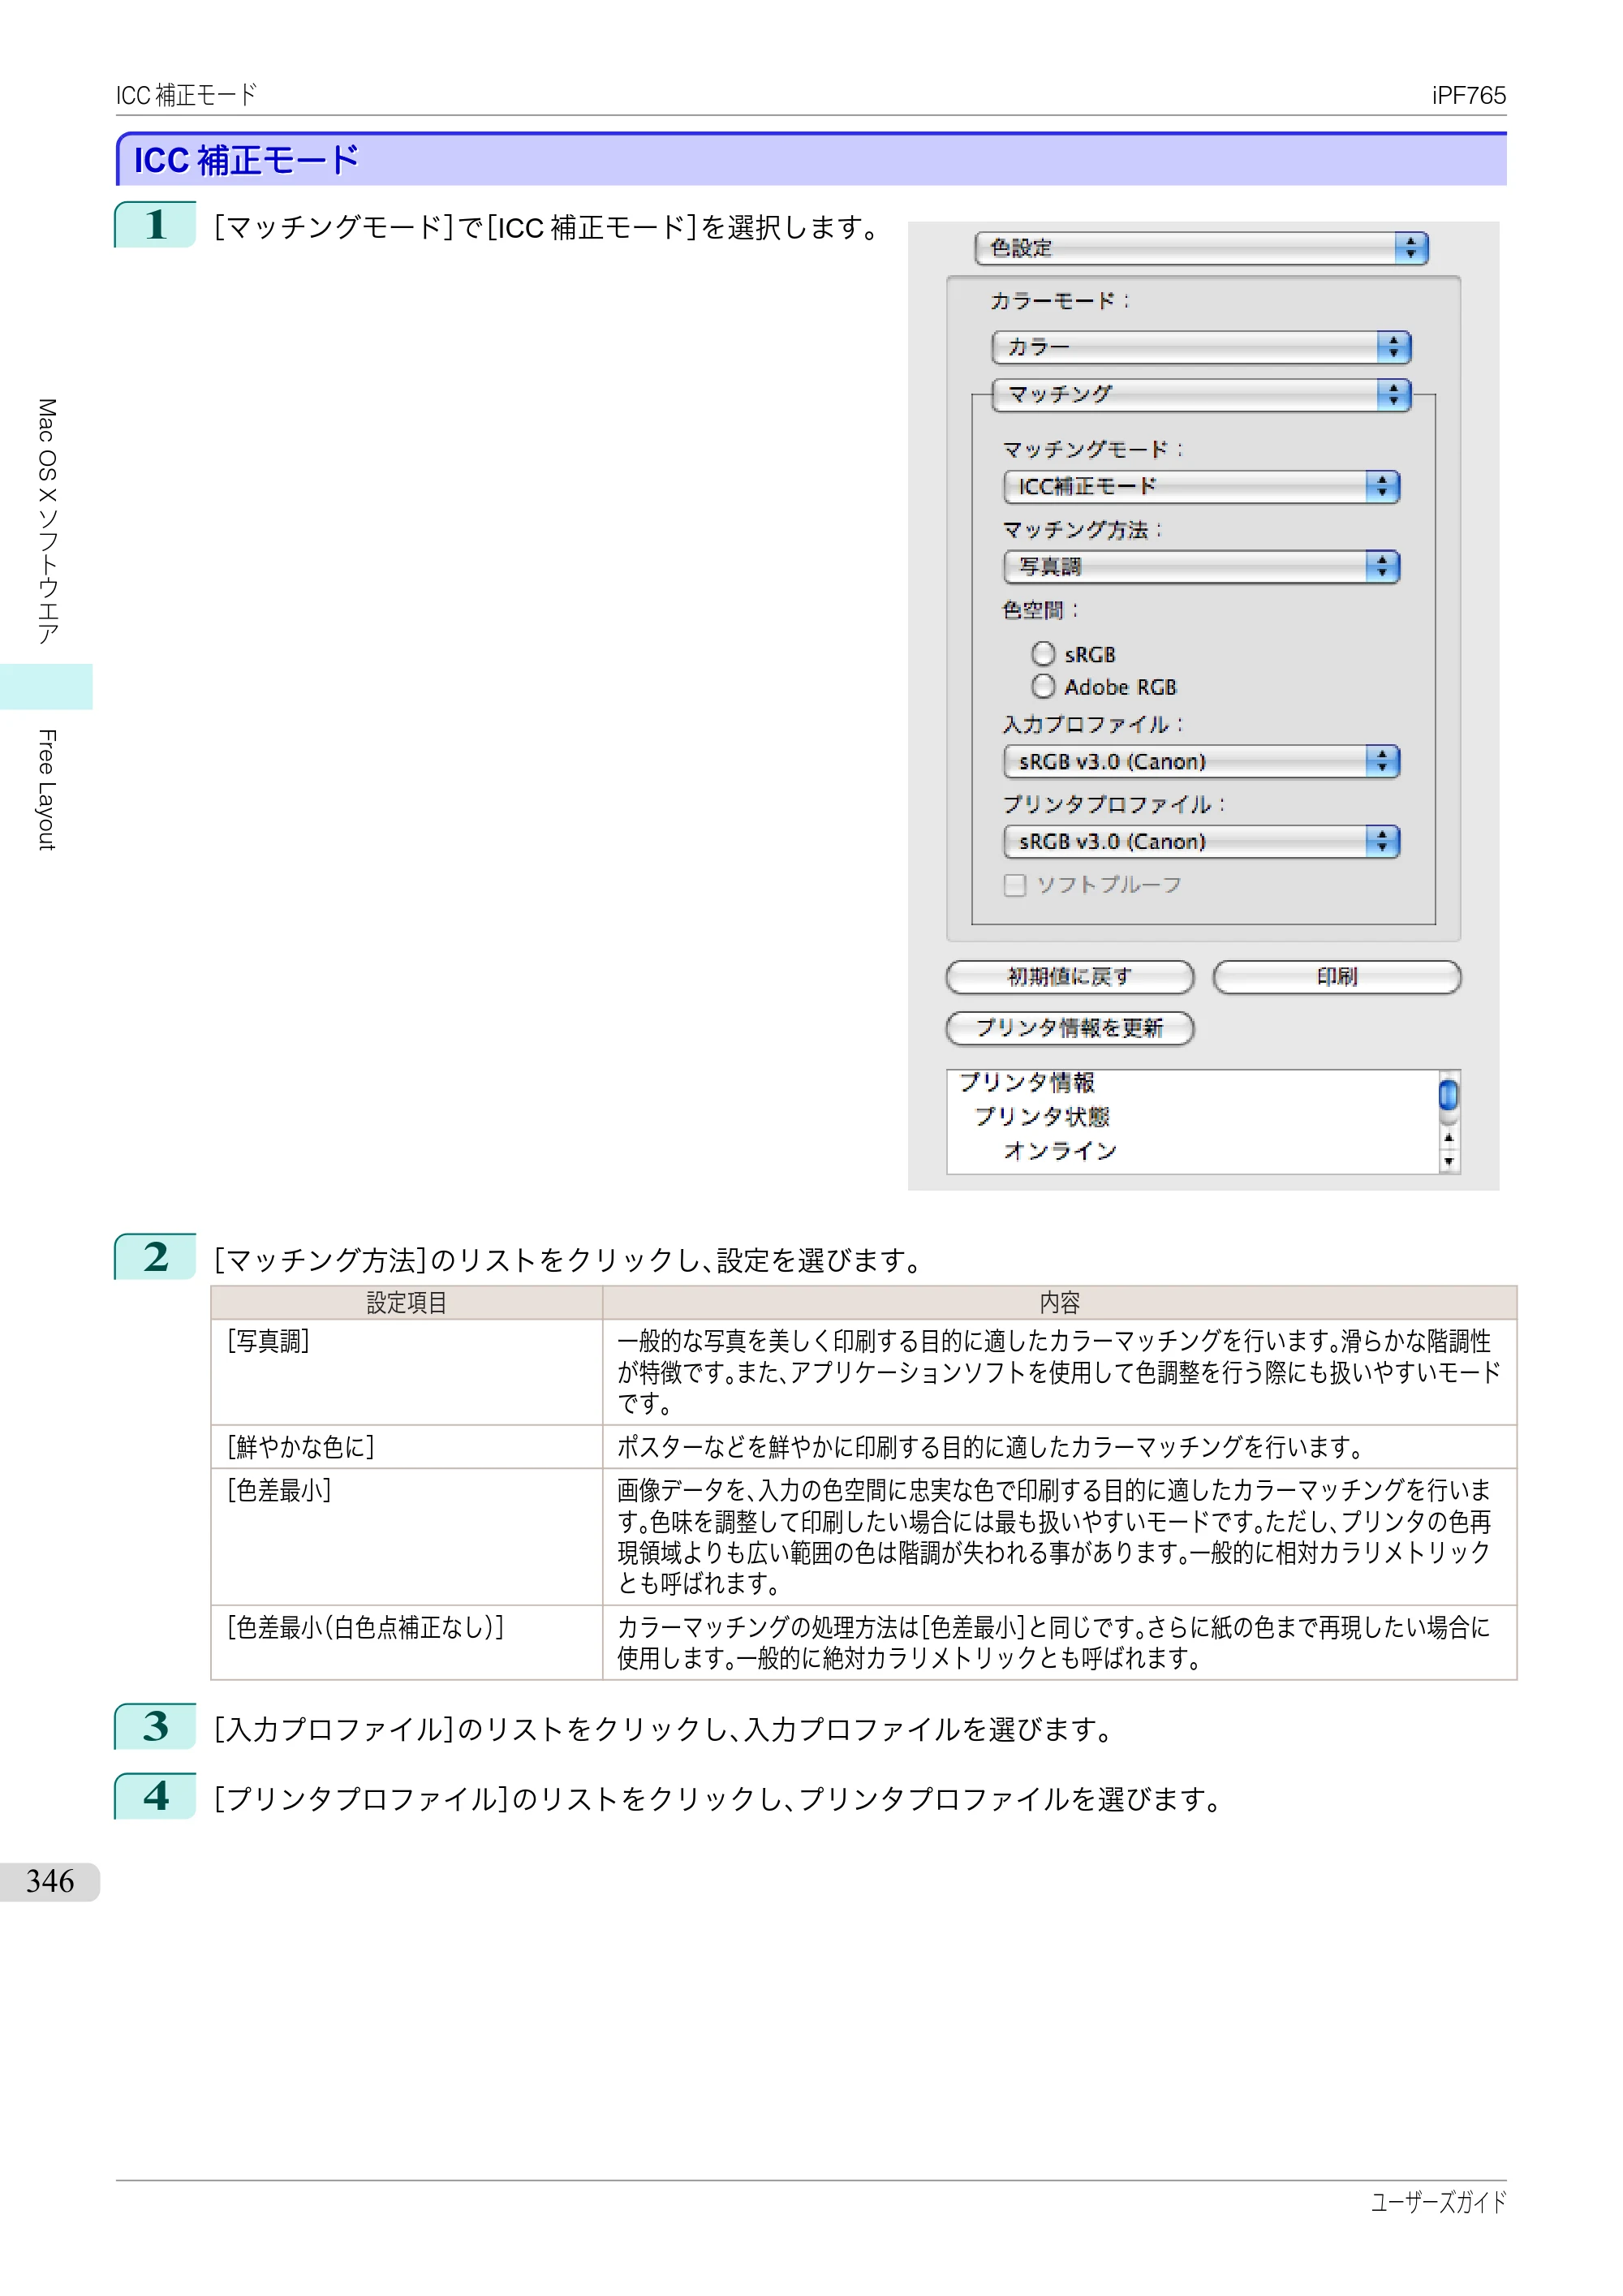Open the マッチング方法 dropdown showing 写真調

click(1201, 566)
